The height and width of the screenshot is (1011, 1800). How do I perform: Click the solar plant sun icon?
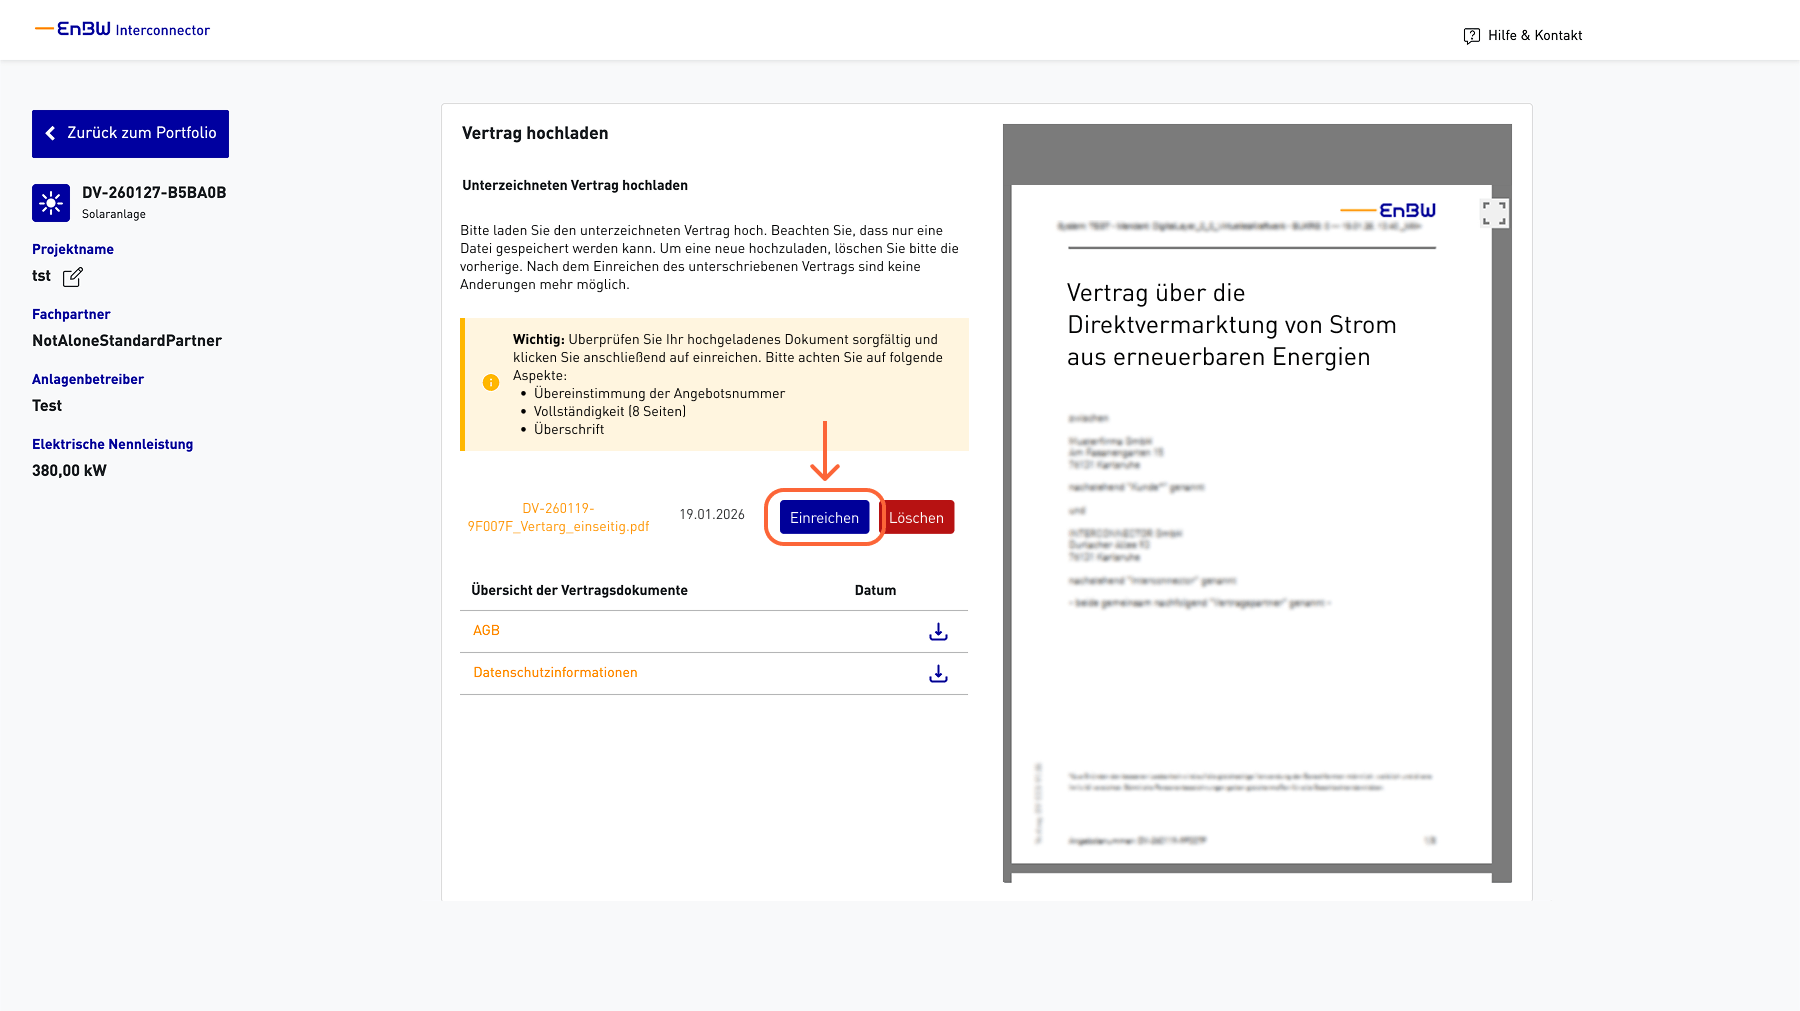(51, 203)
